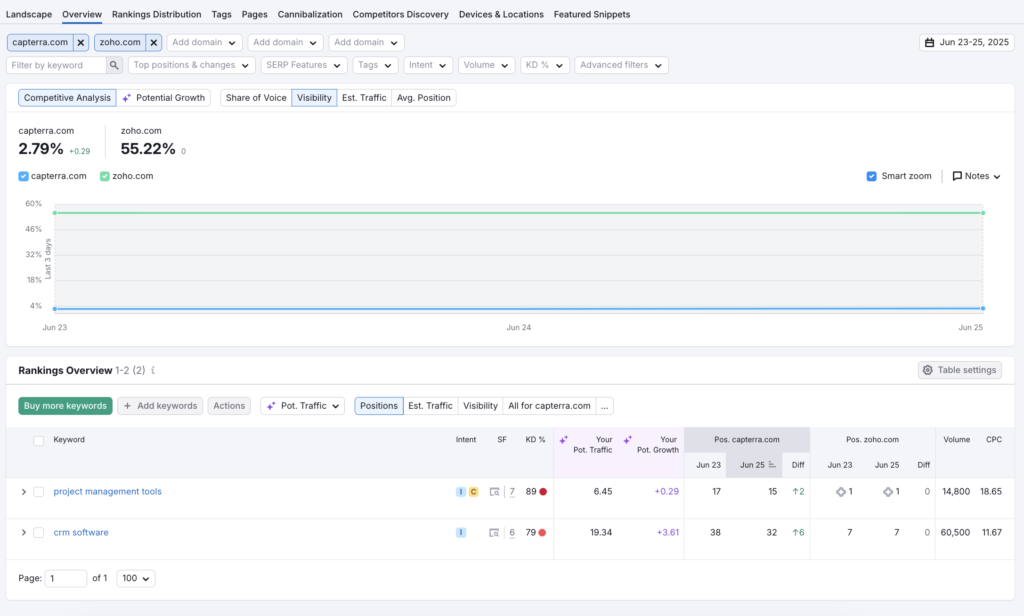Click the Notes speech bubble icon

[957, 176]
